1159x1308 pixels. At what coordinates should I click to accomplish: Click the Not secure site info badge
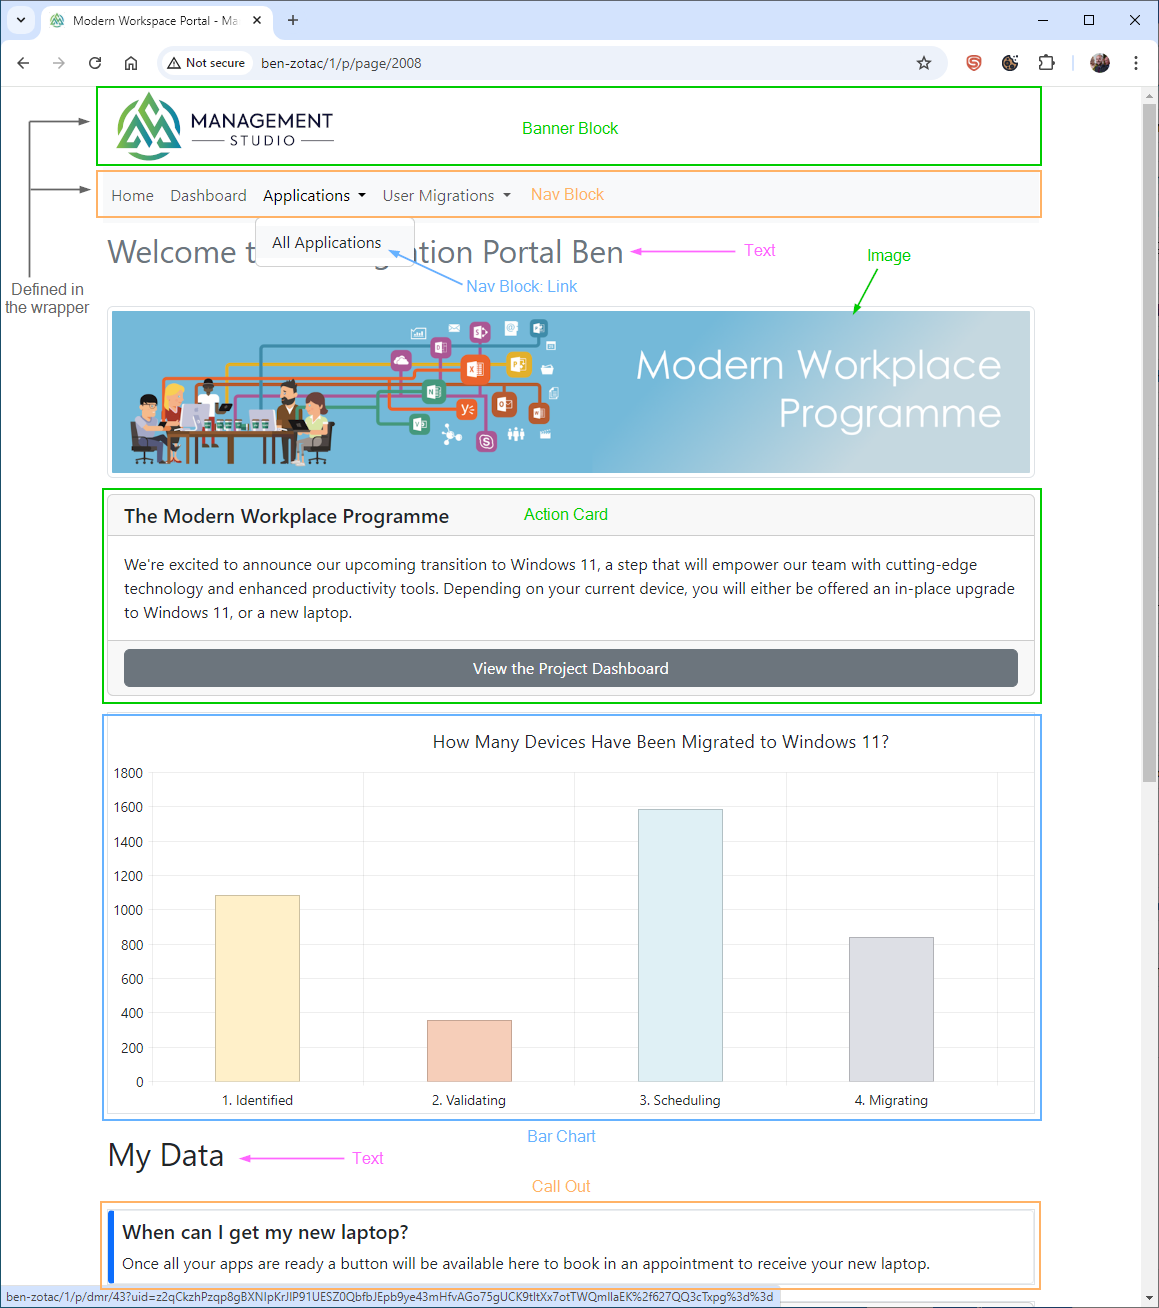pos(206,63)
